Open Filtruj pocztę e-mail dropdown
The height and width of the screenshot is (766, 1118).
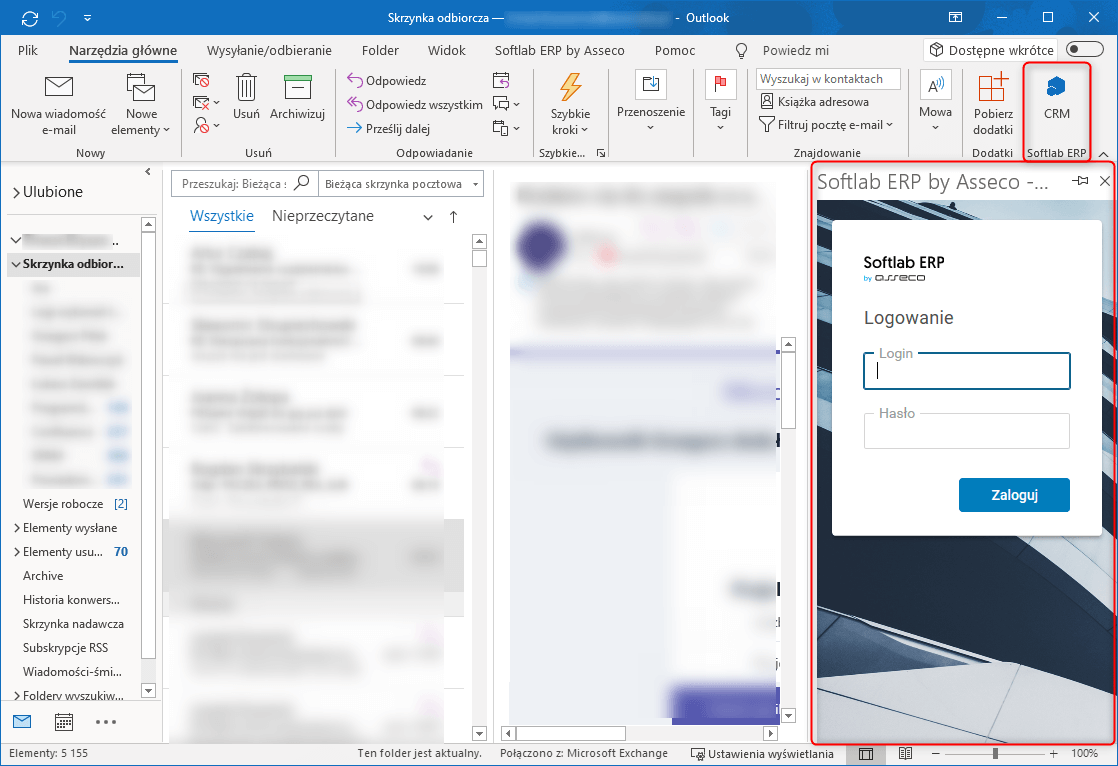pos(826,125)
